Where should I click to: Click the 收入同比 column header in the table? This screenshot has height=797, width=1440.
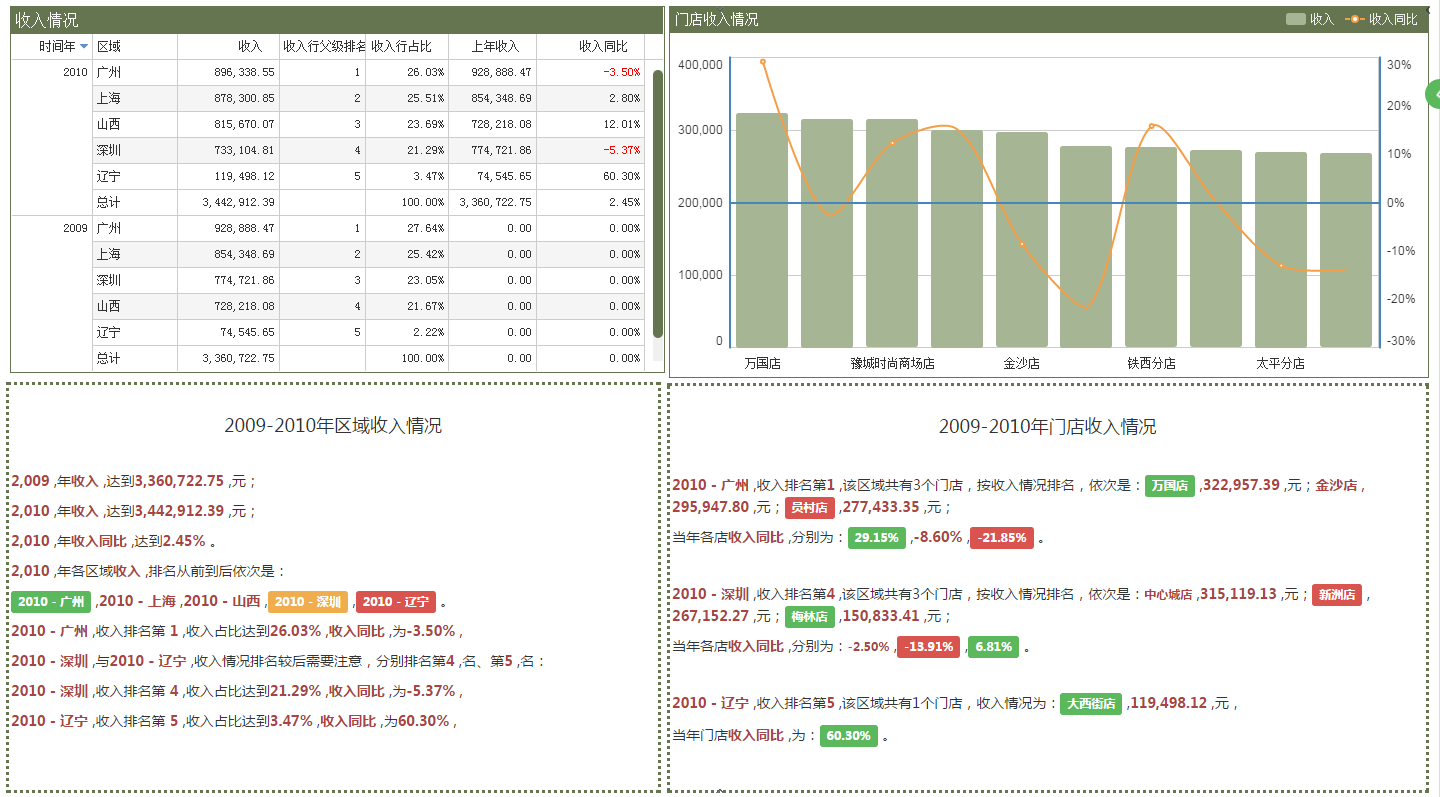[x=591, y=47]
